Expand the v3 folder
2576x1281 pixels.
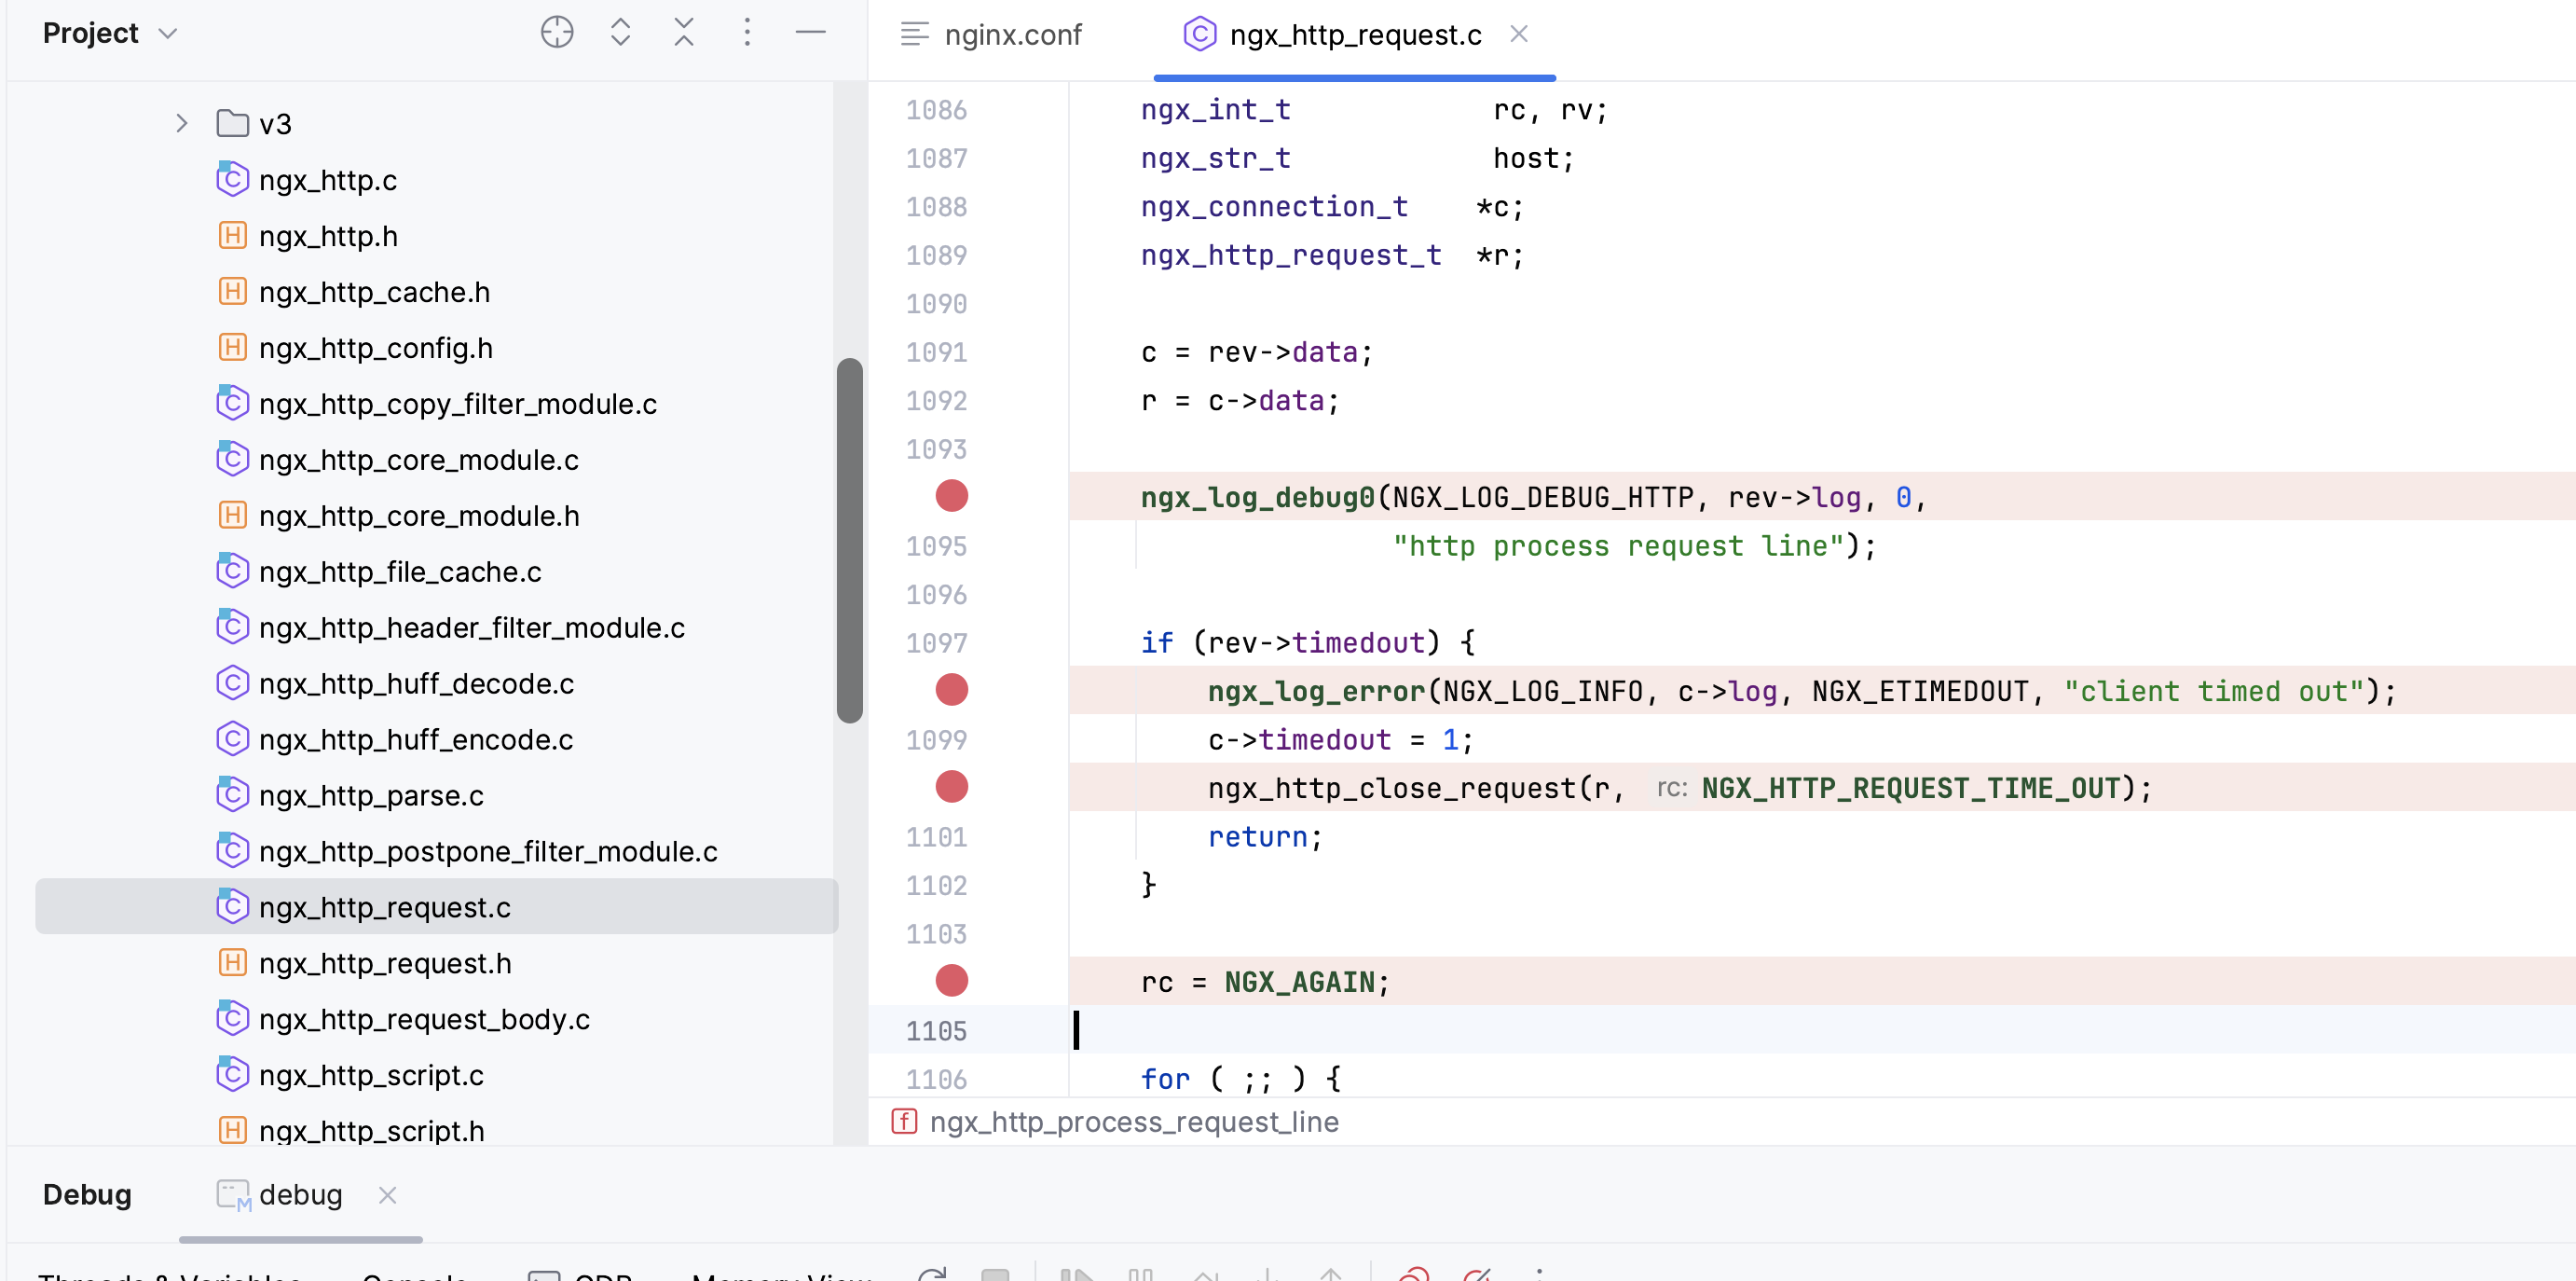[181, 123]
